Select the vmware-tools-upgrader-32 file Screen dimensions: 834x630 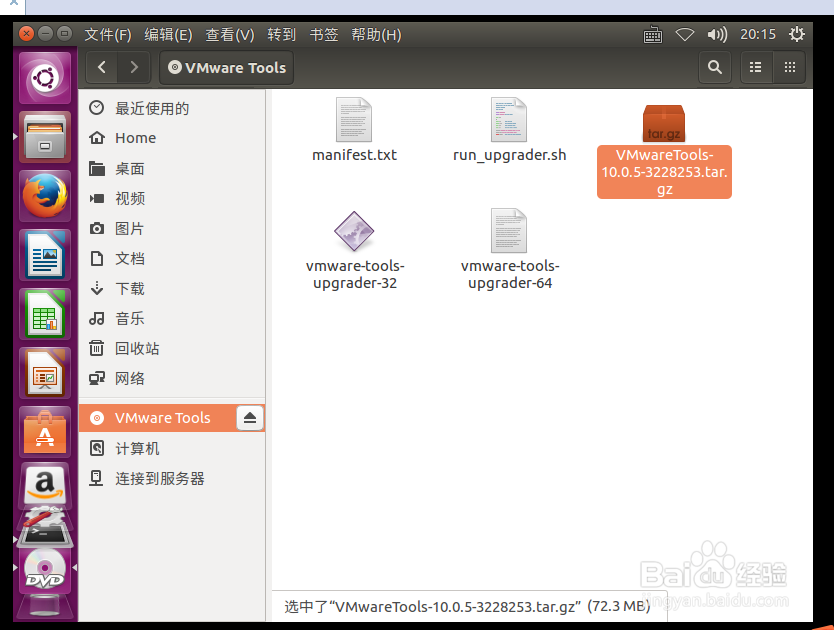(x=355, y=250)
